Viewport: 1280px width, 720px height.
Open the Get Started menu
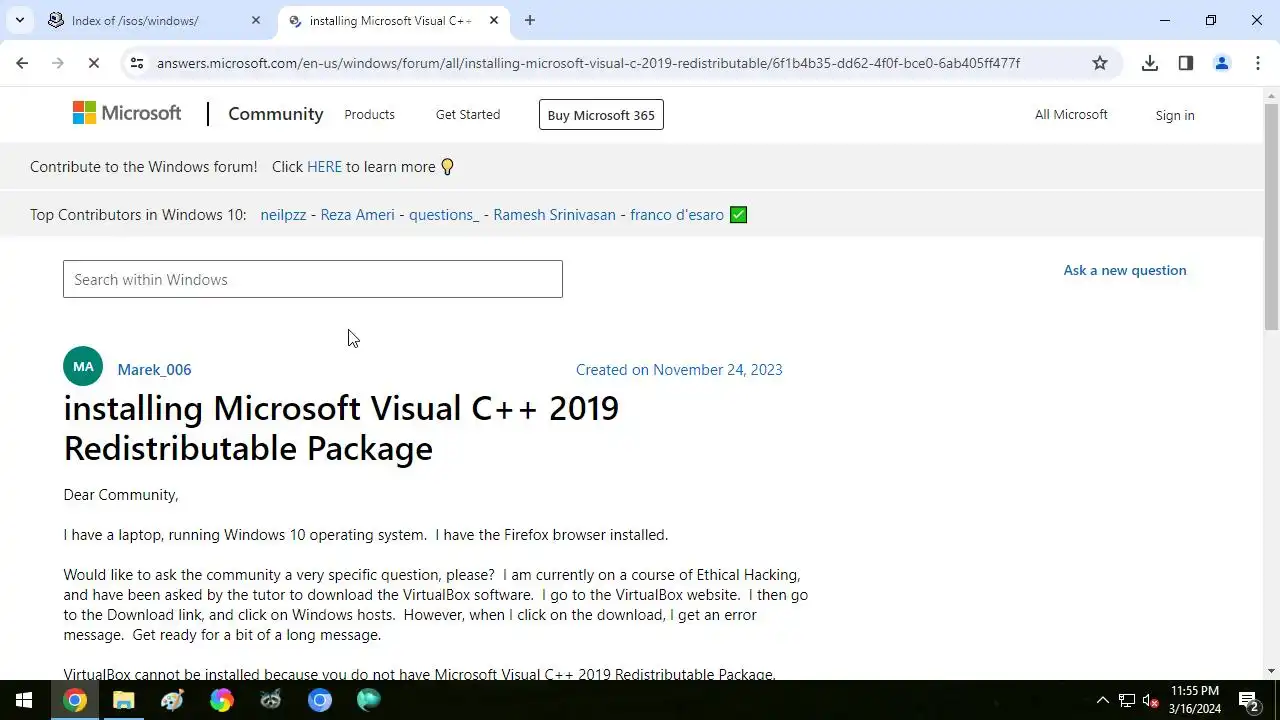(x=468, y=114)
